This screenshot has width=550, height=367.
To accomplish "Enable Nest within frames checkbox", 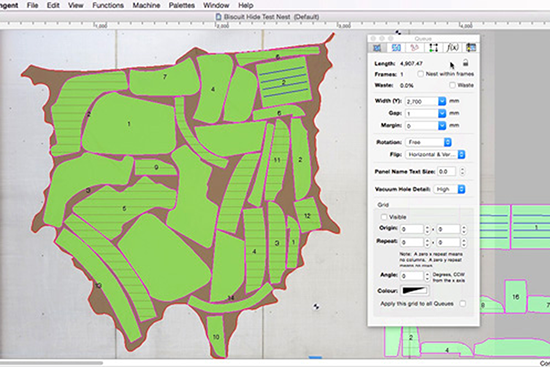I will point(420,74).
